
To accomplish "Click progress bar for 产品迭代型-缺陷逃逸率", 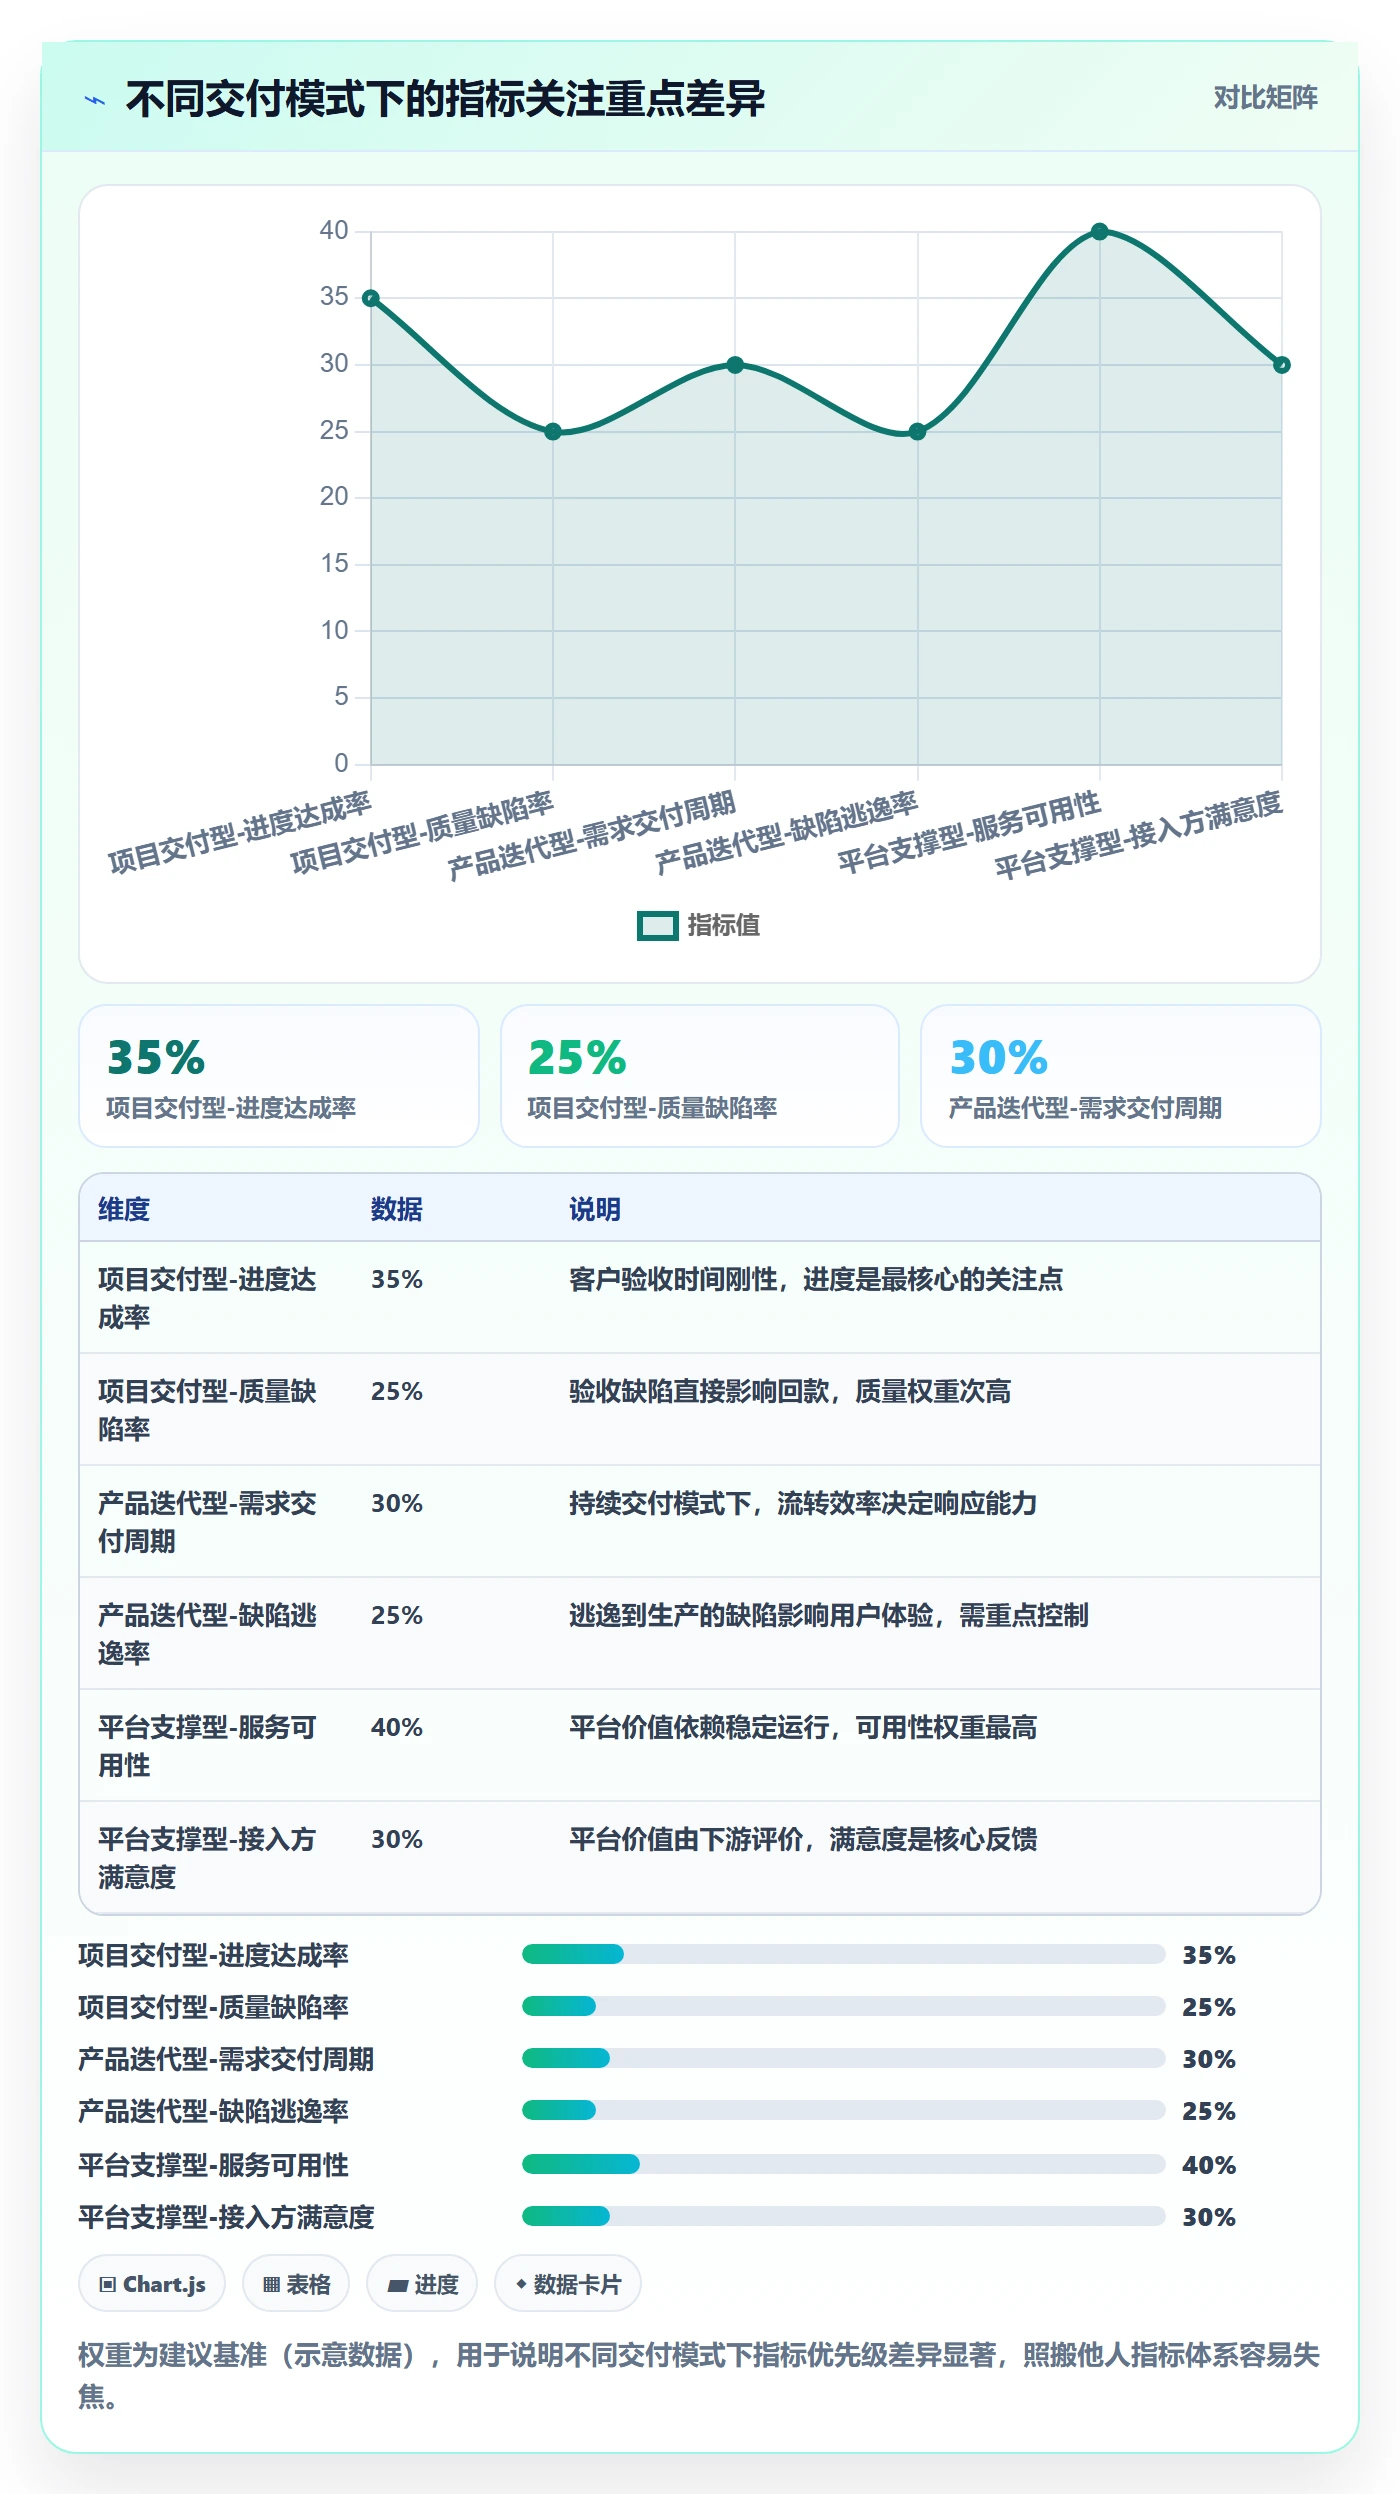I will (x=843, y=2110).
